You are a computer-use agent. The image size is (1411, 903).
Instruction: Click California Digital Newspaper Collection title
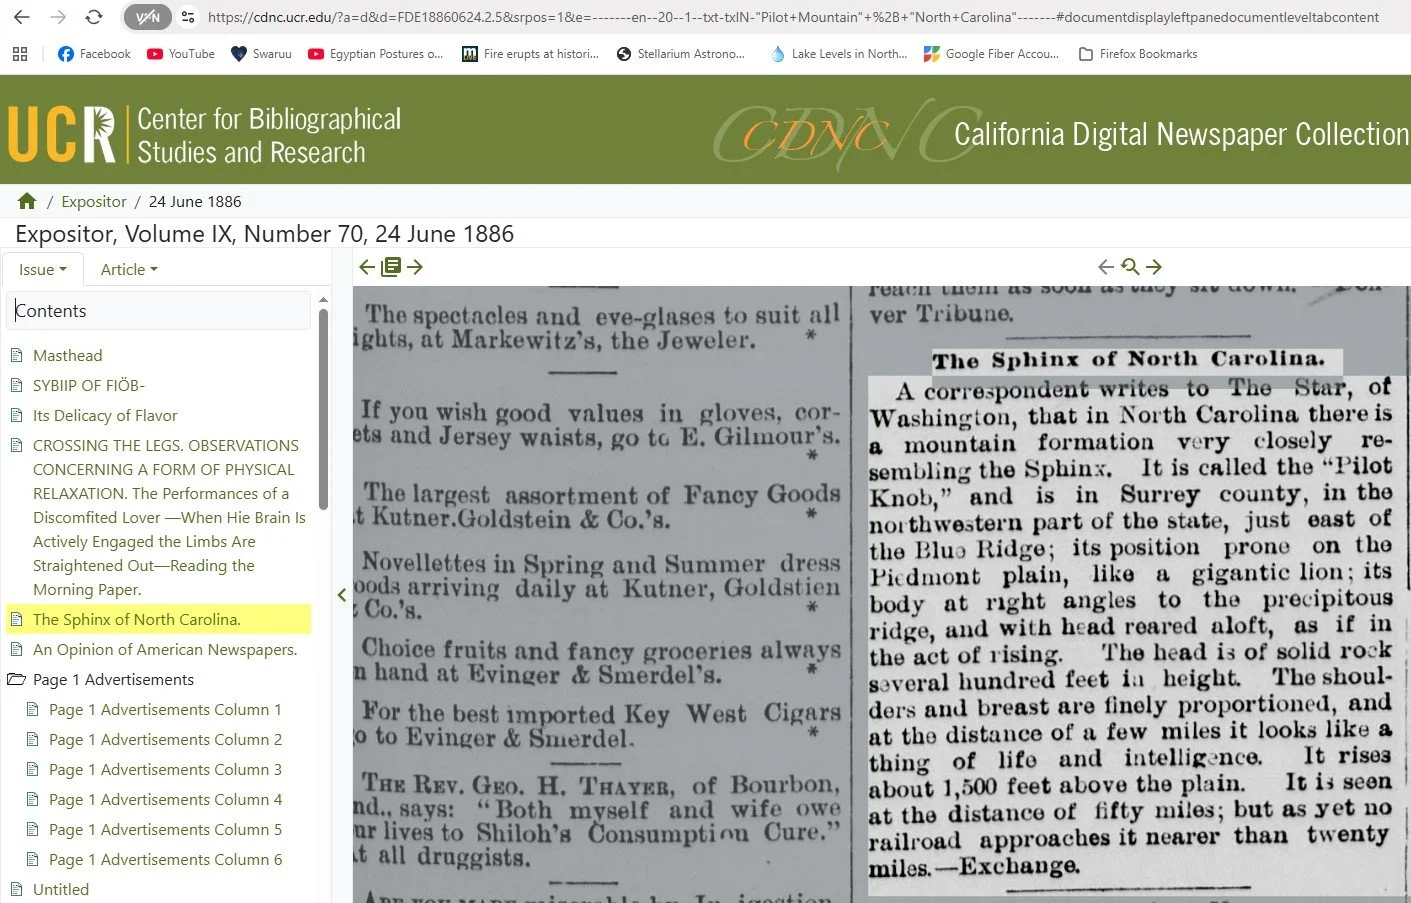[x=1181, y=134]
